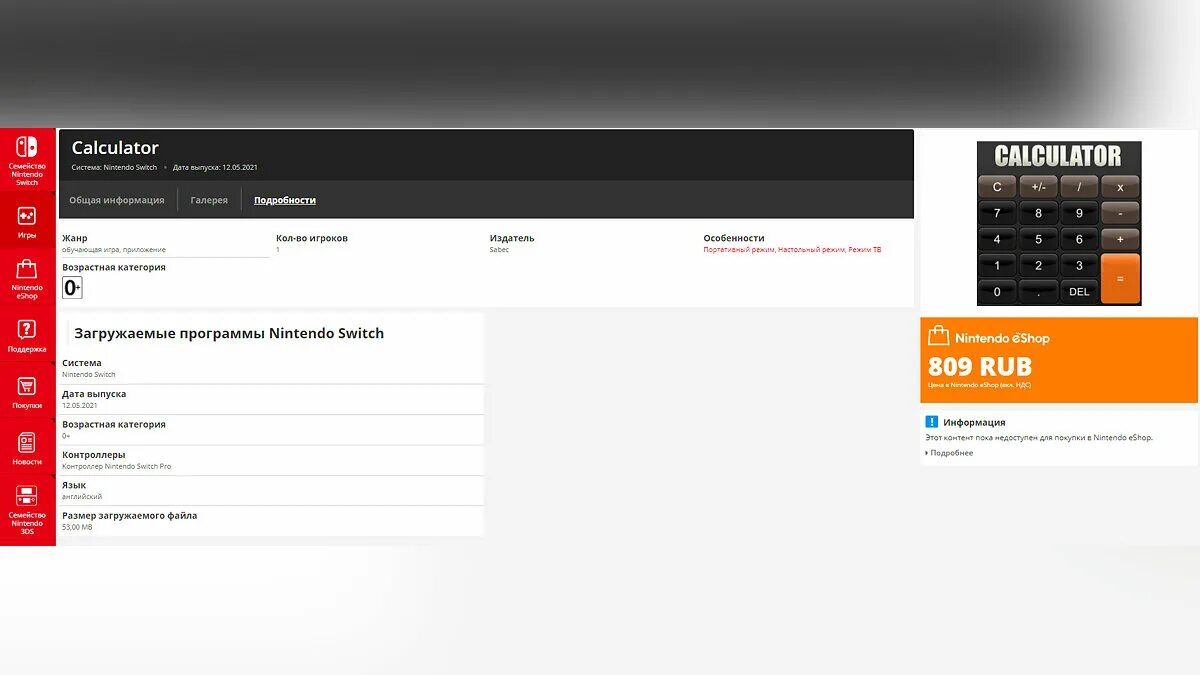Image resolution: width=1200 pixels, height=675 pixels.
Task: Click the header text Система: Nintendo Switch
Action: 114,168
